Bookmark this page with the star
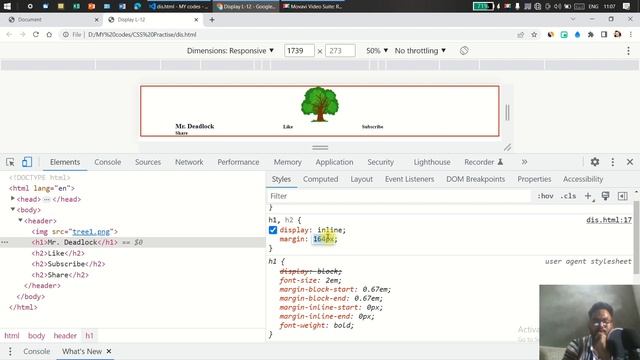 pyautogui.click(x=534, y=35)
